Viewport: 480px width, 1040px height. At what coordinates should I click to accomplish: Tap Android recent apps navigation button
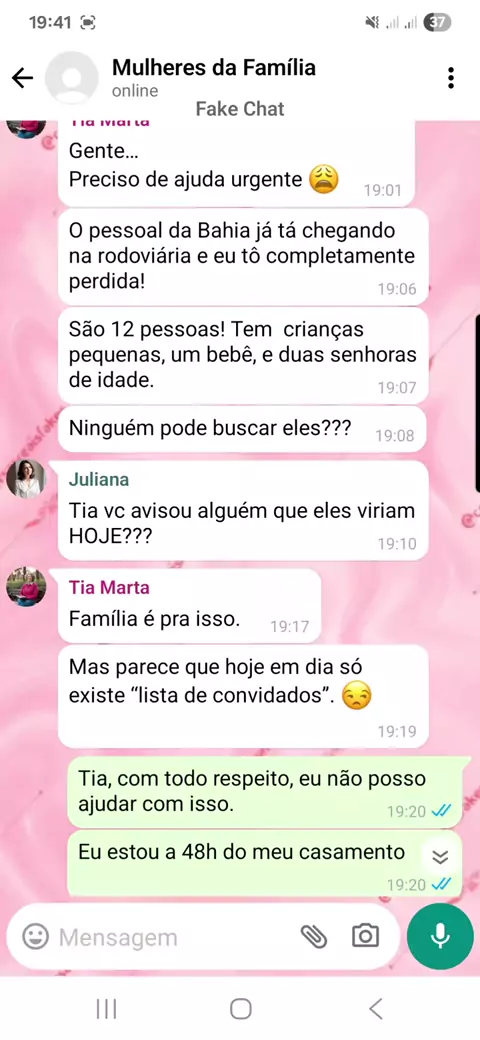[x=106, y=1009]
